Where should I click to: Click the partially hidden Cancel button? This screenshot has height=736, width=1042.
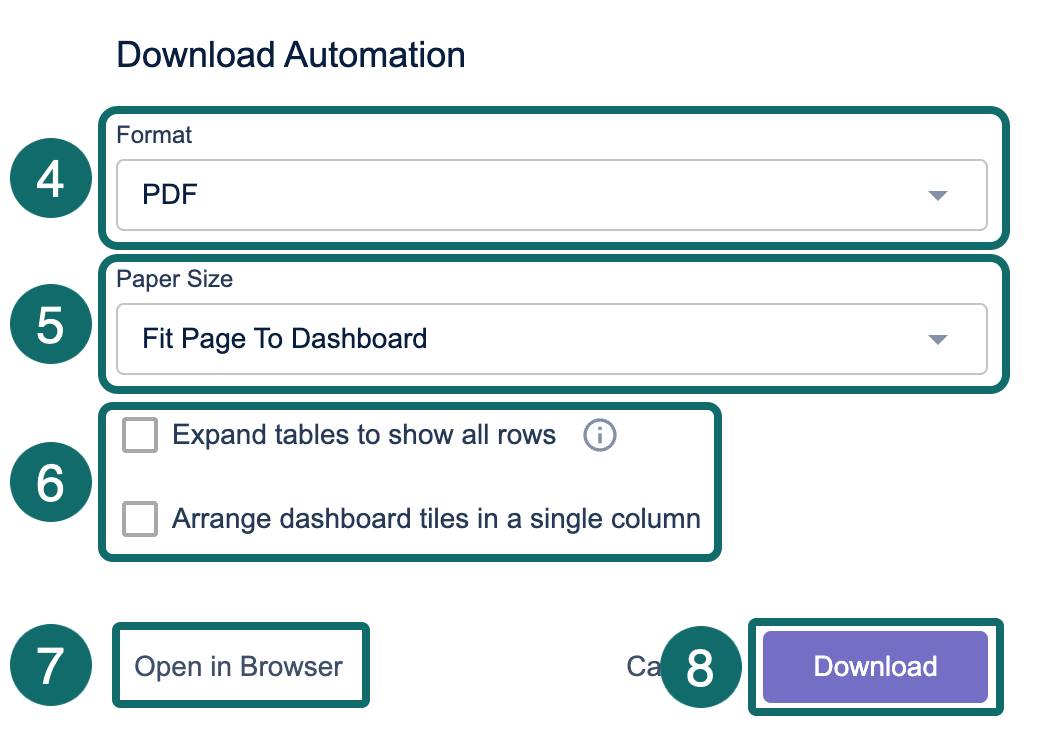tap(643, 666)
